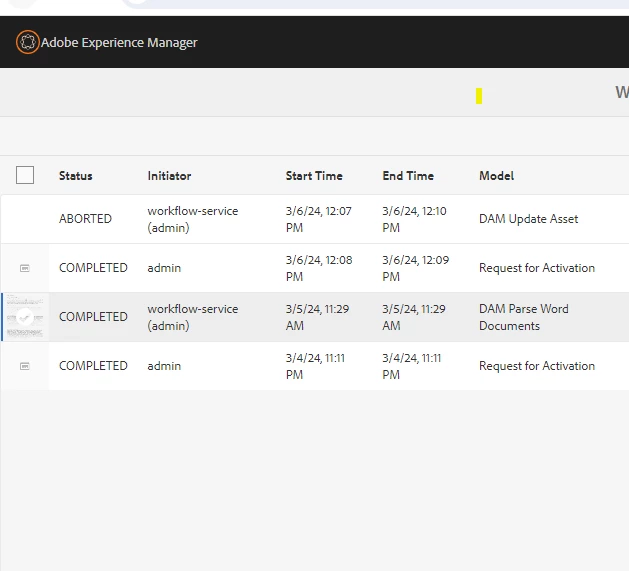Sort by the Model column header
The height and width of the screenshot is (571, 629).
click(497, 176)
